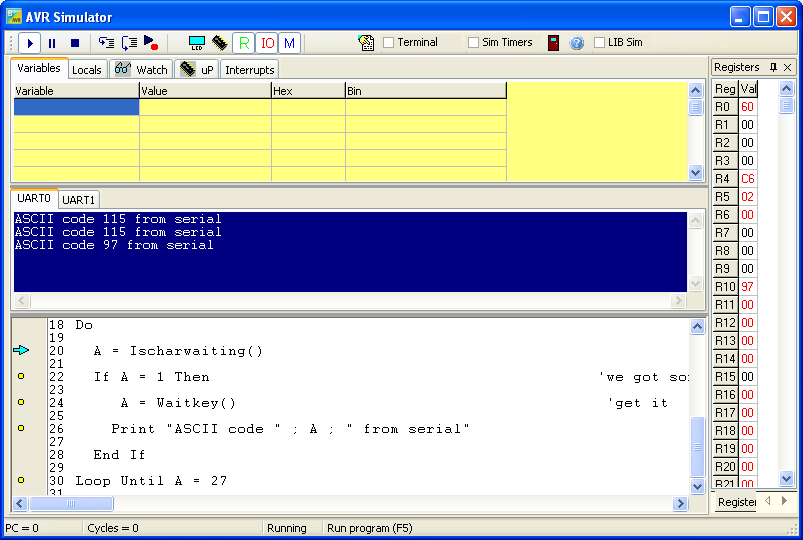
Task: Select the UART1 tab
Action: tap(78, 200)
